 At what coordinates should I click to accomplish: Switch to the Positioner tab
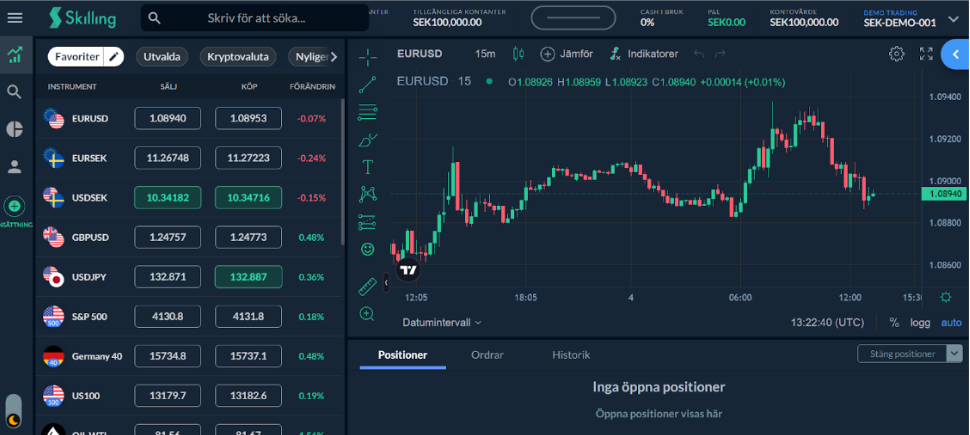[403, 355]
